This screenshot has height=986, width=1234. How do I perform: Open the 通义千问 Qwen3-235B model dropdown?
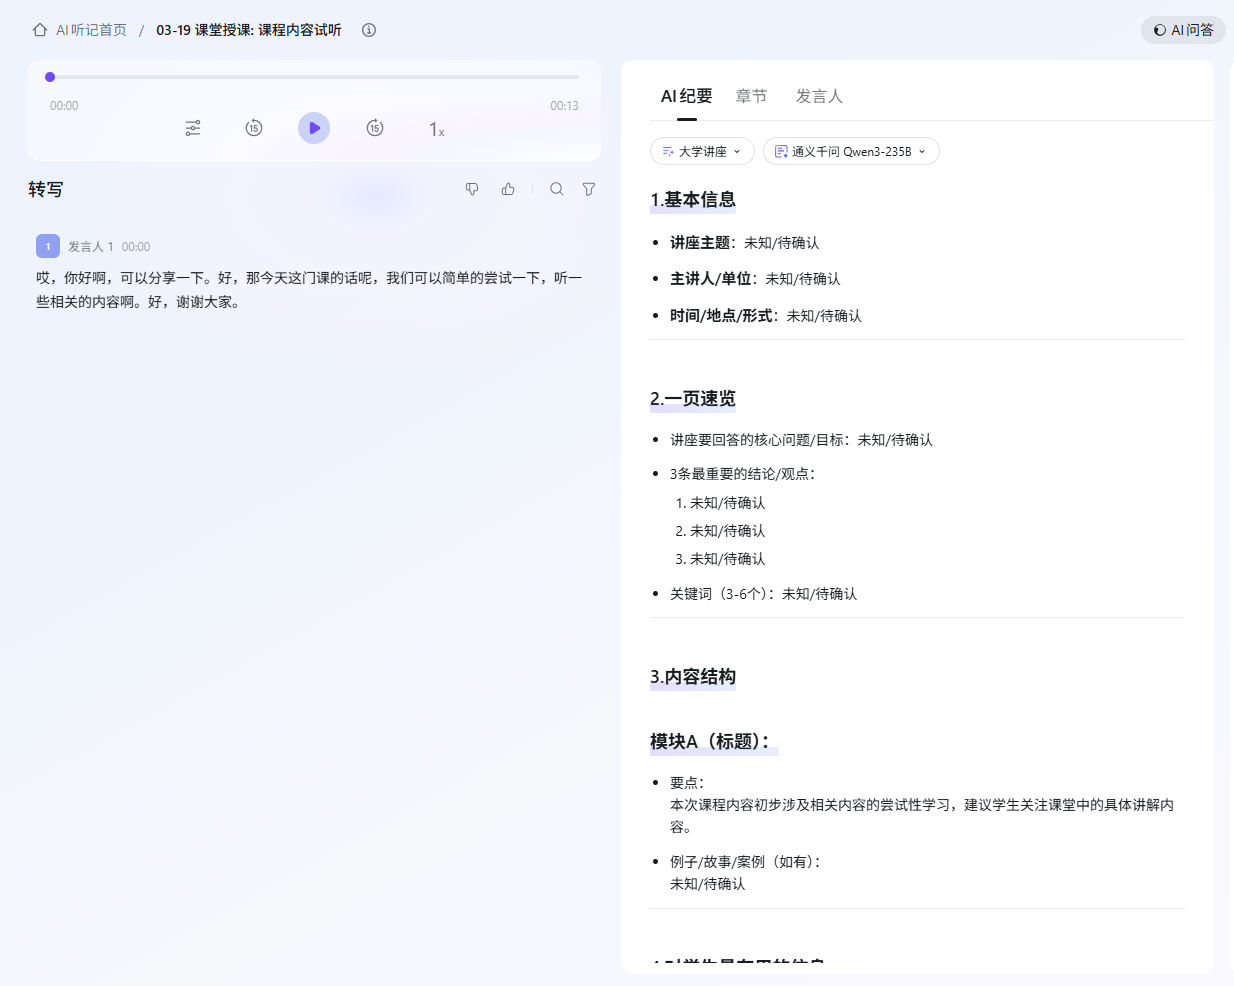pos(851,151)
